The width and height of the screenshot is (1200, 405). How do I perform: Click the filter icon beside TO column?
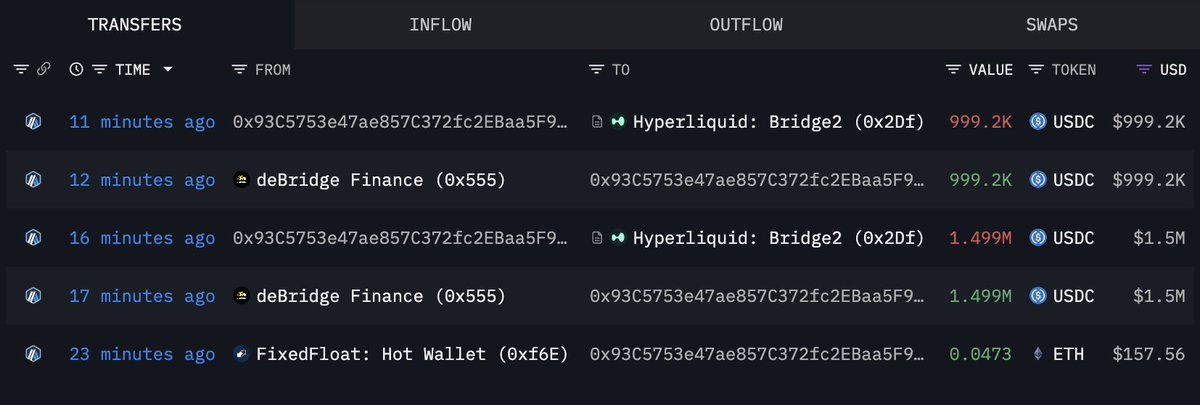pyautogui.click(x=595, y=70)
